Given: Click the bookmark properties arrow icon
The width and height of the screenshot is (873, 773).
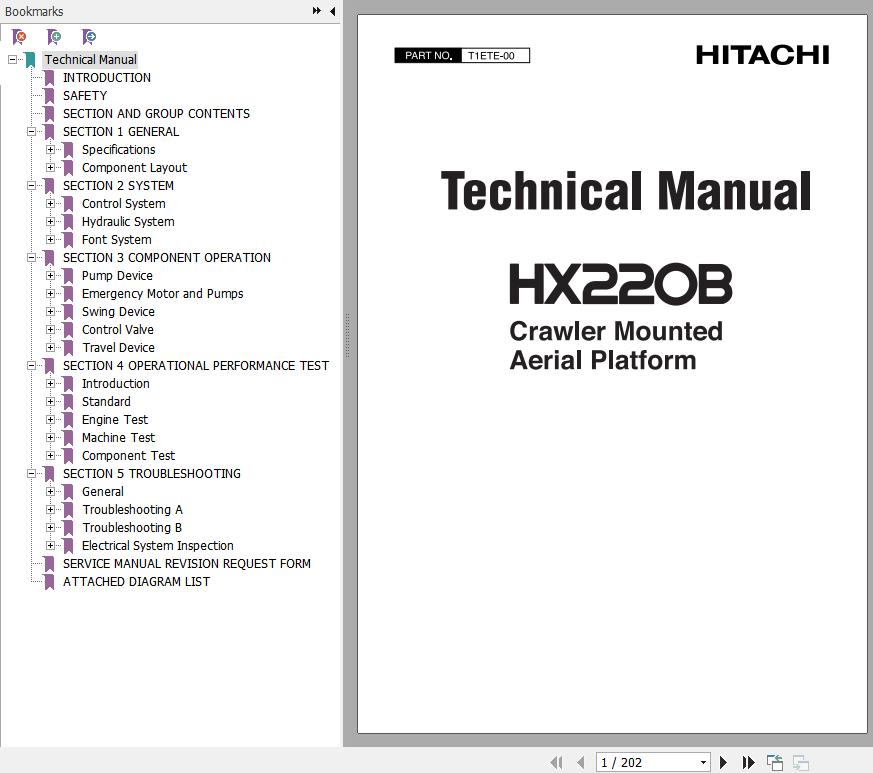Looking at the screenshot, I should click(x=89, y=37).
